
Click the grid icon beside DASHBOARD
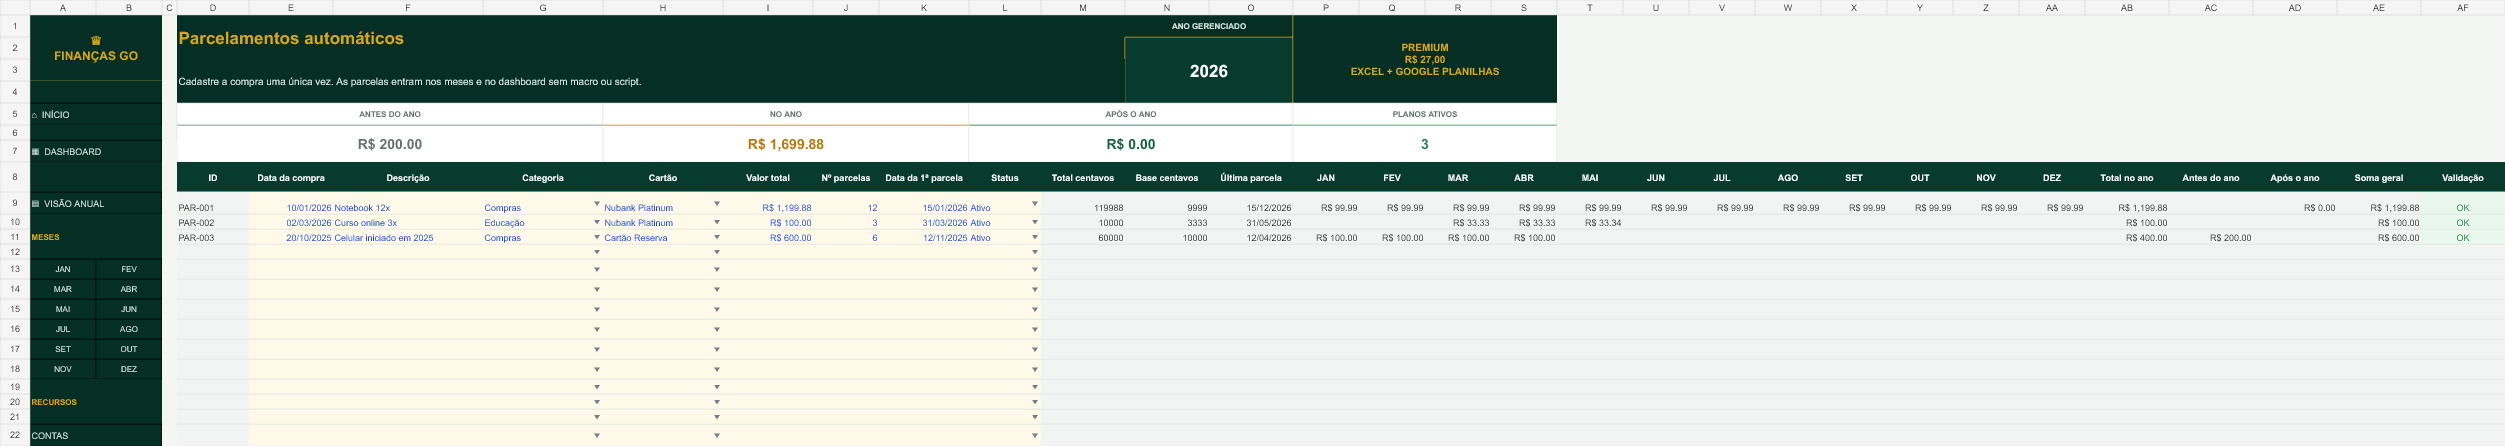[x=35, y=152]
